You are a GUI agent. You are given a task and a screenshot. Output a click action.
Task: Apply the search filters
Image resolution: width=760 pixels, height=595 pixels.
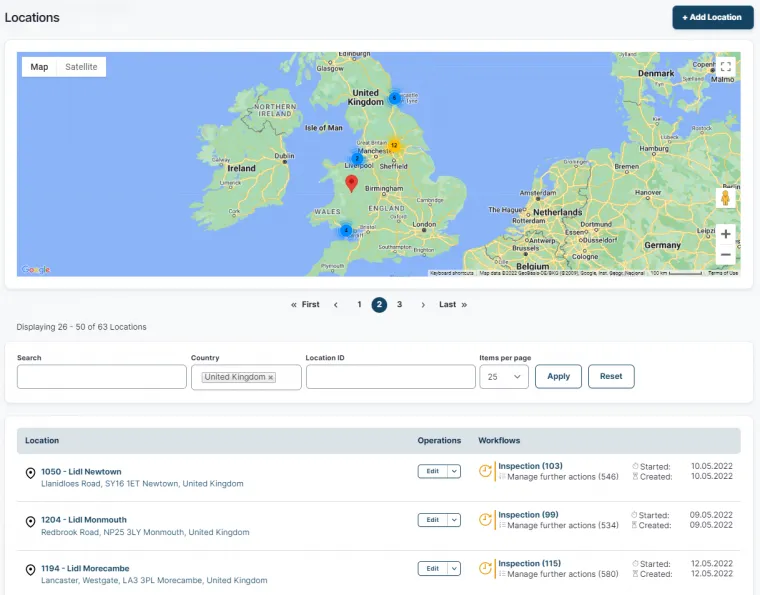tap(558, 376)
